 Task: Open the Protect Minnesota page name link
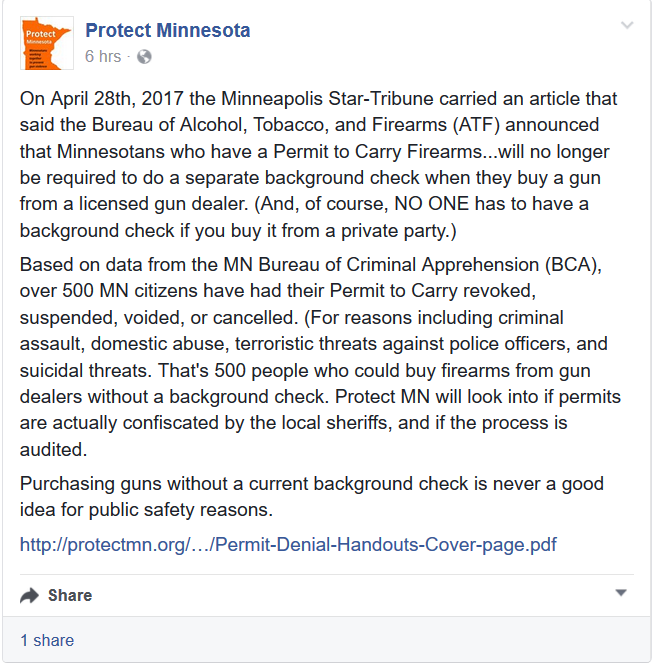click(x=168, y=31)
